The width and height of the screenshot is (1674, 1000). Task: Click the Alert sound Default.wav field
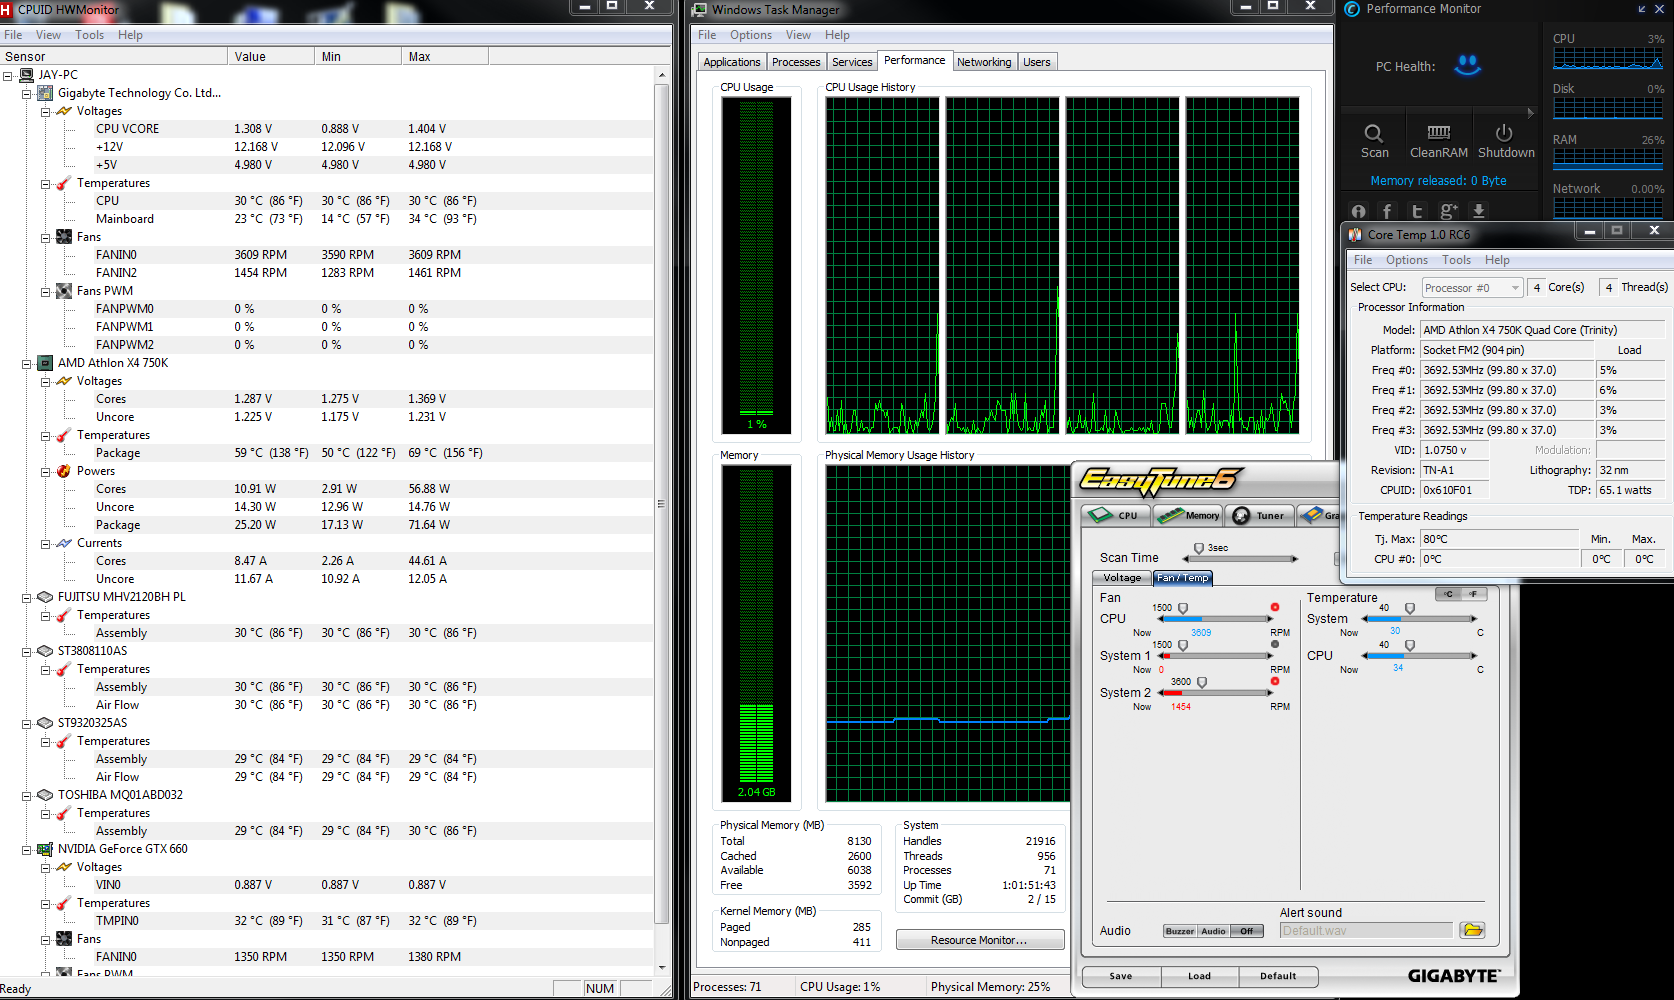[x=1366, y=931]
